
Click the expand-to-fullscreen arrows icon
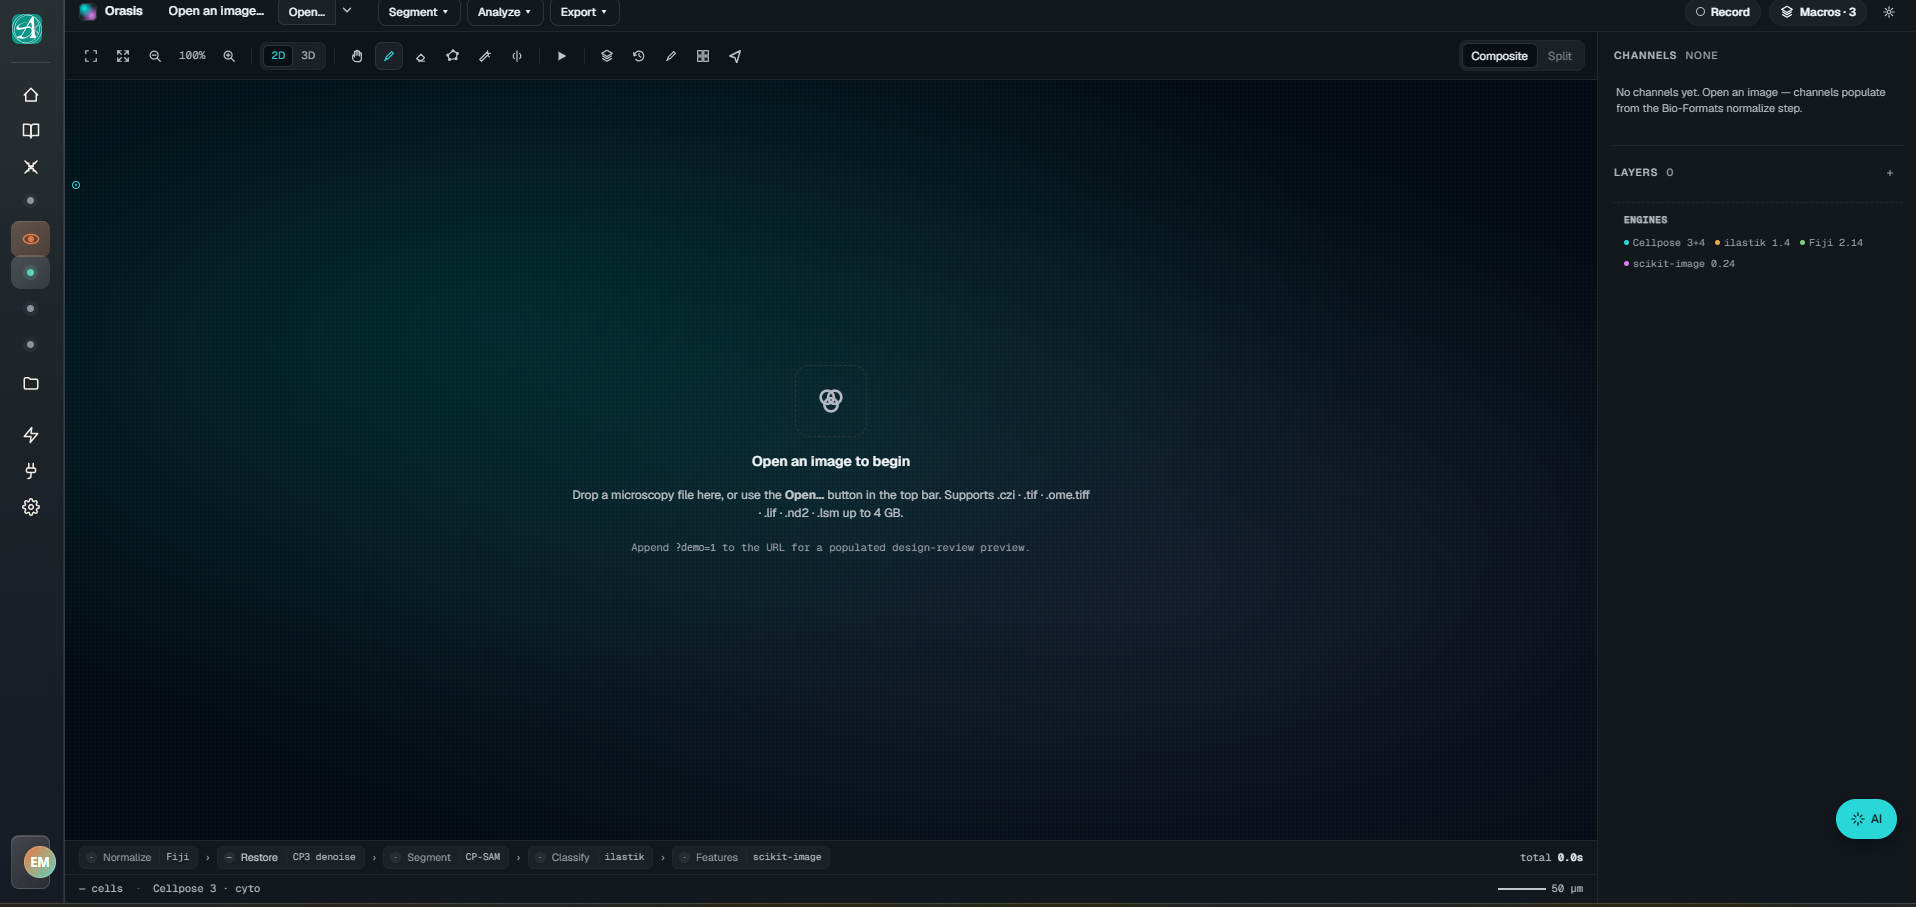pos(123,56)
